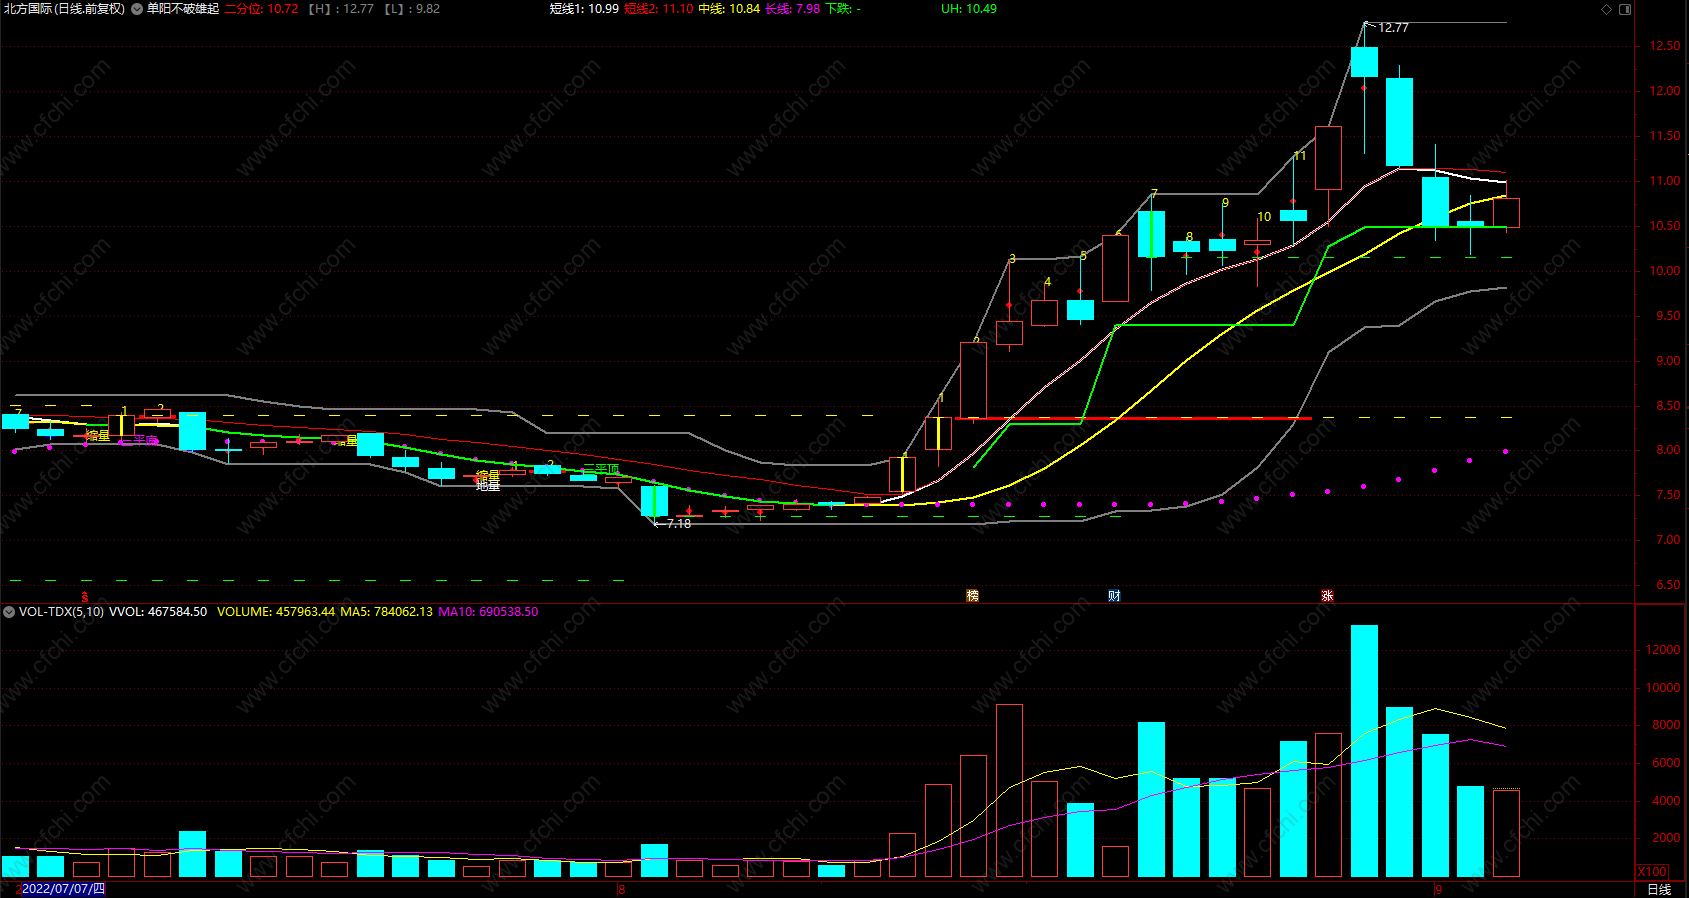Click candle numbered 11 label

coord(1300,156)
